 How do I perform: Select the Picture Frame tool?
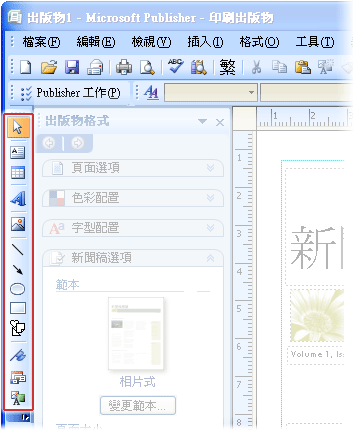click(x=18, y=224)
